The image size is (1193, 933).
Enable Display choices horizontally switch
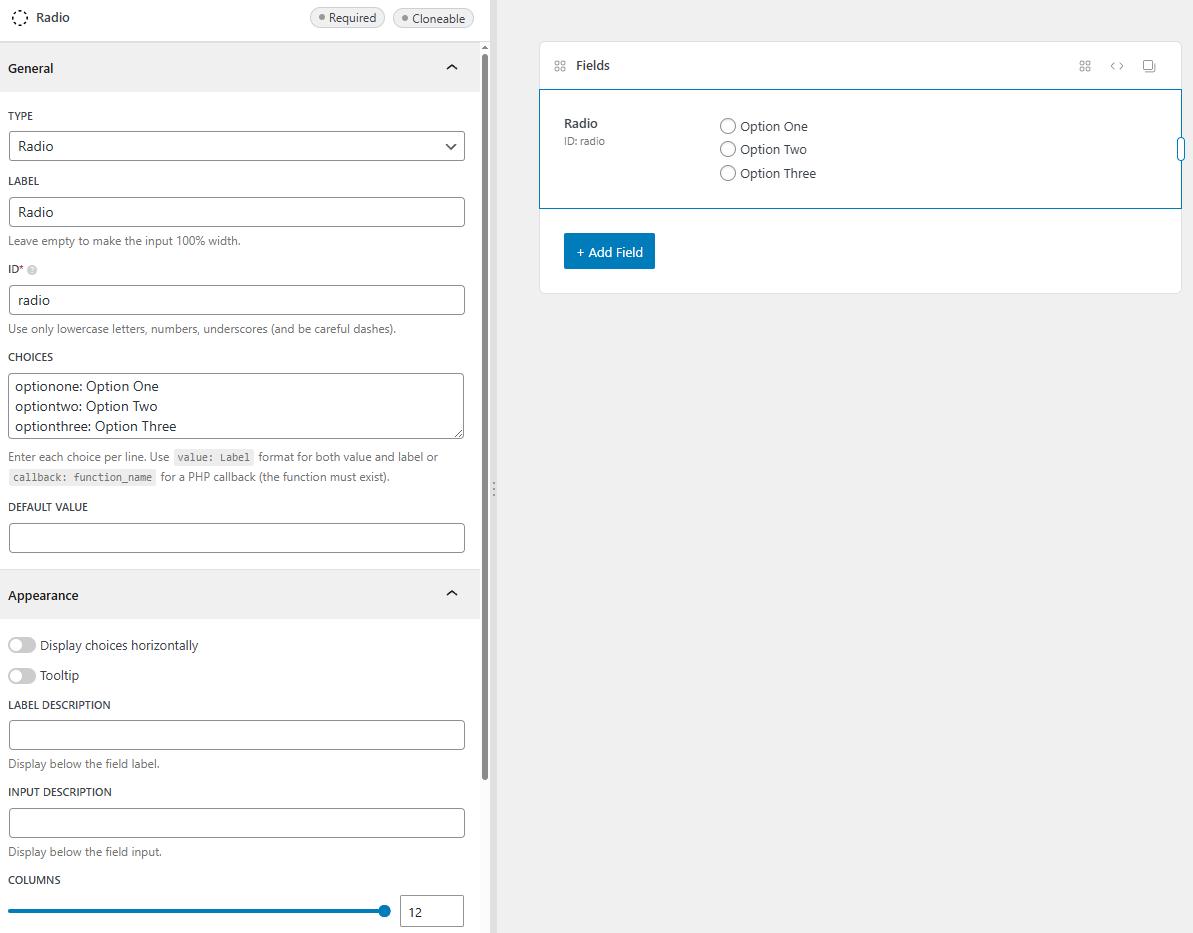[x=22, y=645]
